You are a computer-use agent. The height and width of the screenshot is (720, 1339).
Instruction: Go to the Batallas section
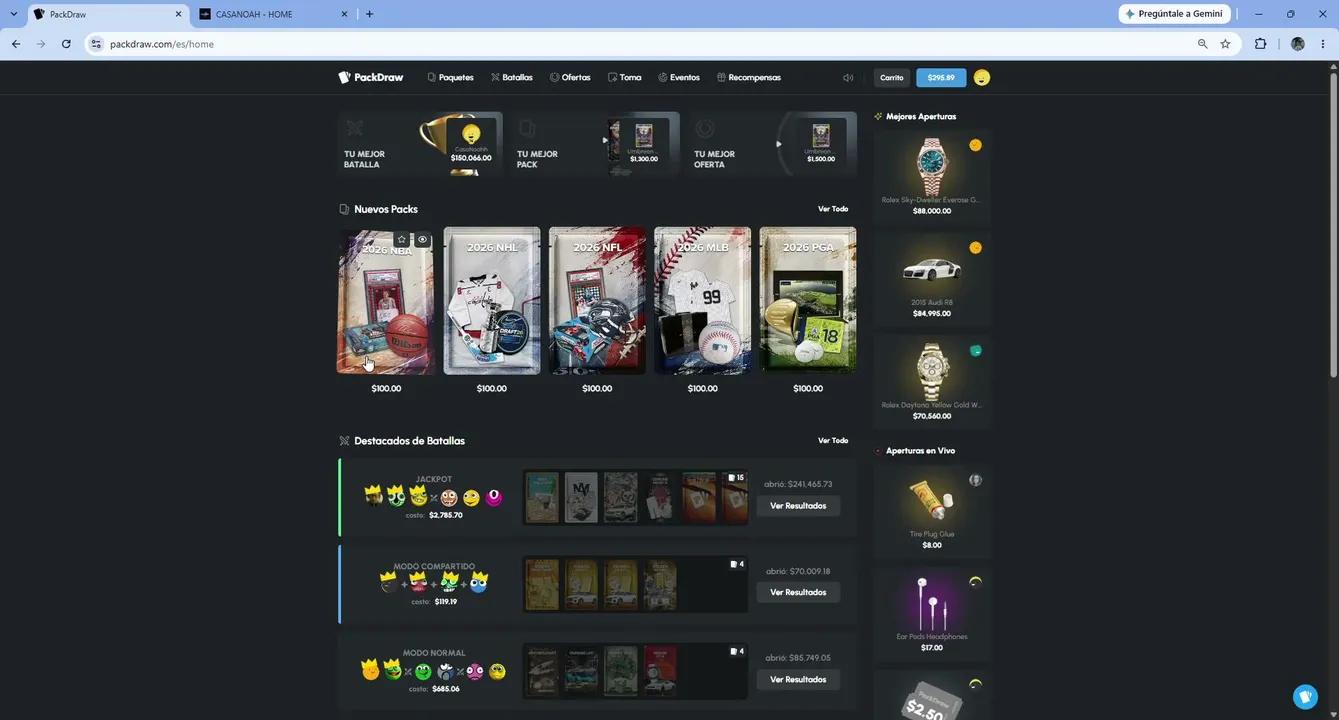click(511, 77)
